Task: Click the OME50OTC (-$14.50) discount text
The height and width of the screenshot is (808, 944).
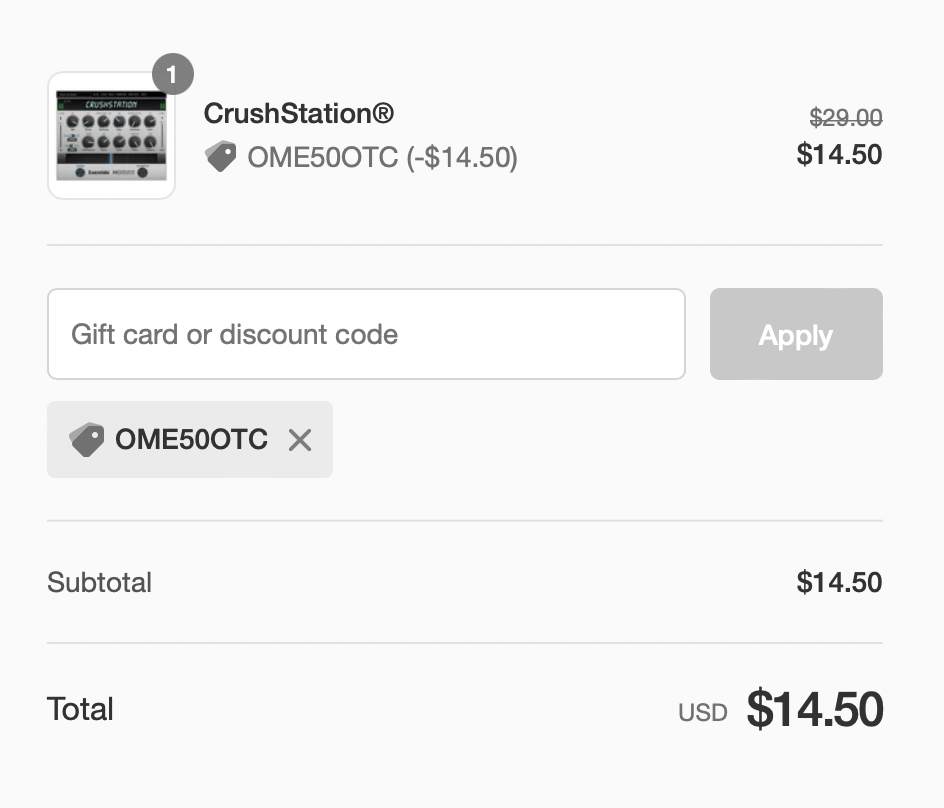Action: [382, 157]
